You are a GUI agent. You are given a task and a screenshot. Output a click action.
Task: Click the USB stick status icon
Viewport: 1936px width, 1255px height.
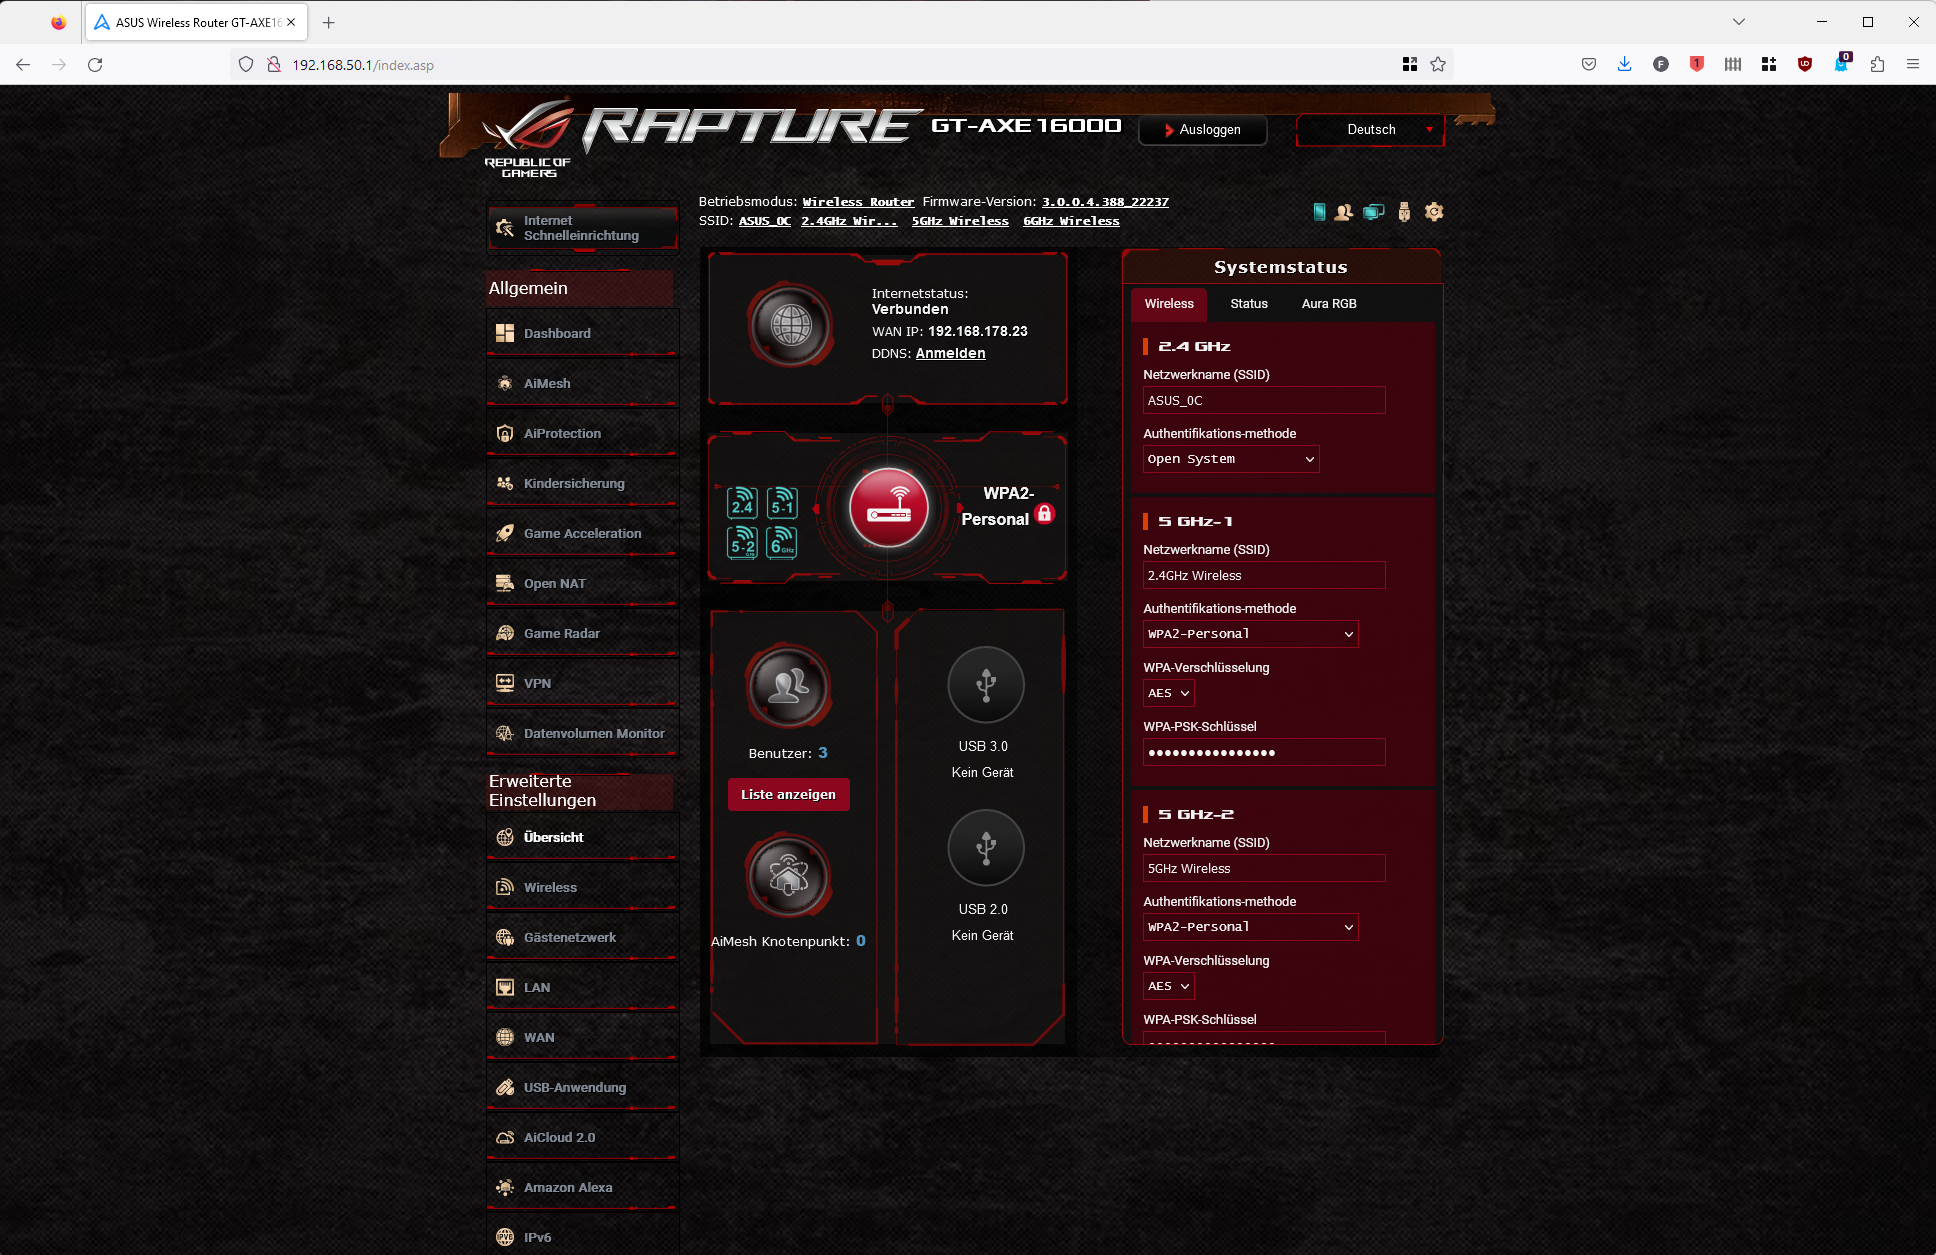coord(1404,212)
